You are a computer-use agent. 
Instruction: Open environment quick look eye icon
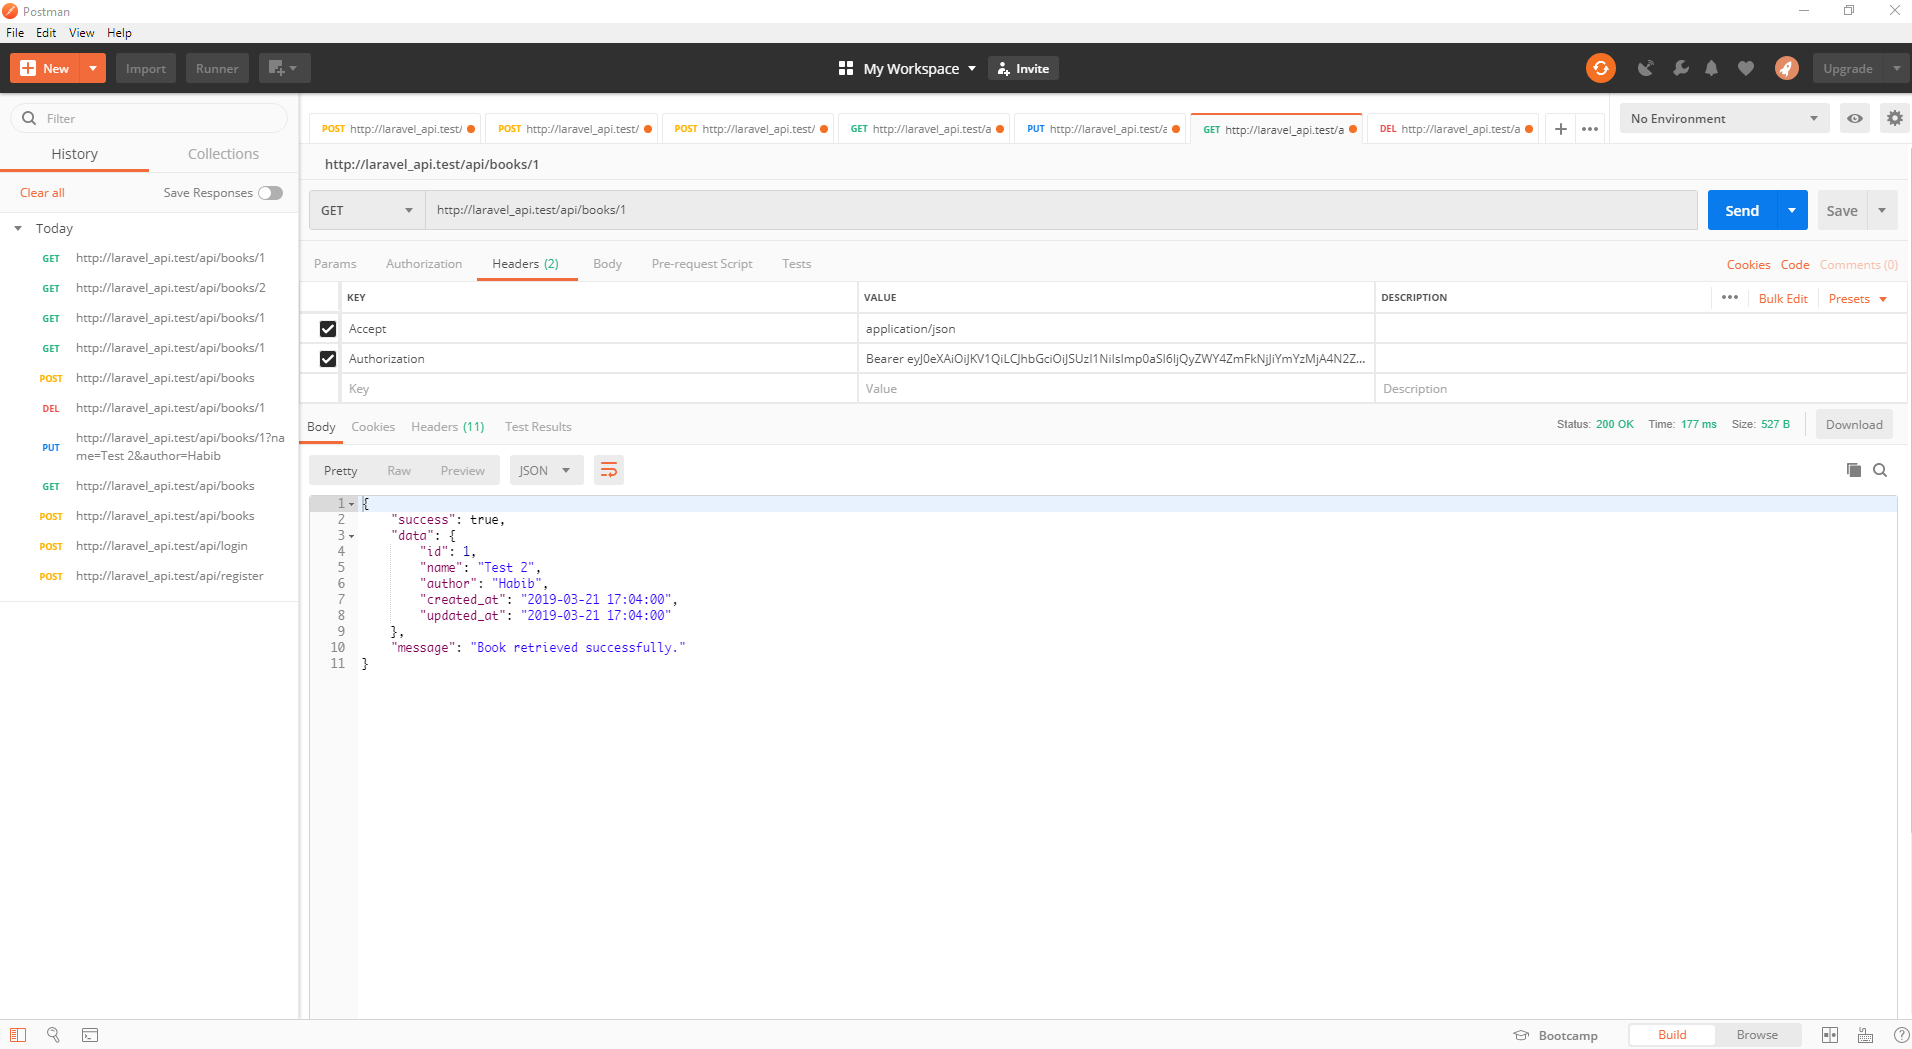(1855, 118)
